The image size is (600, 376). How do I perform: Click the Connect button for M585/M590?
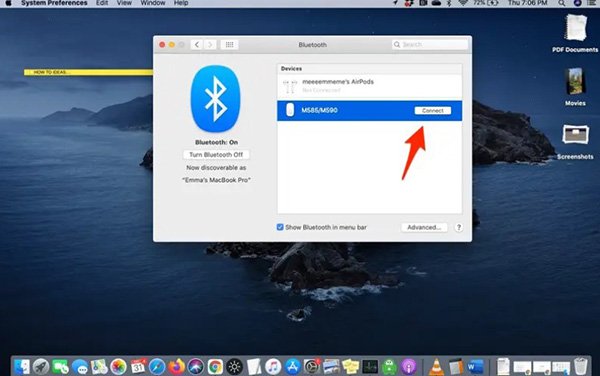[433, 111]
